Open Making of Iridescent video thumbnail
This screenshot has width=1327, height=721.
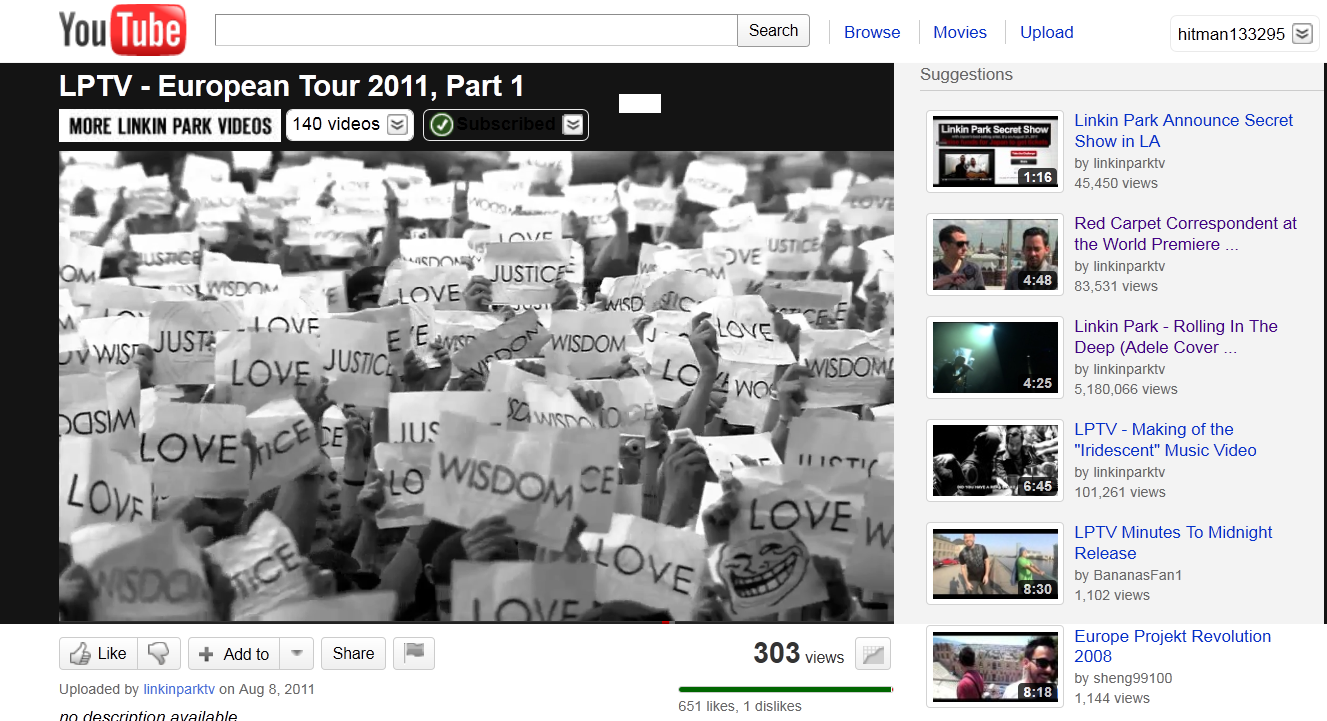tap(995, 460)
